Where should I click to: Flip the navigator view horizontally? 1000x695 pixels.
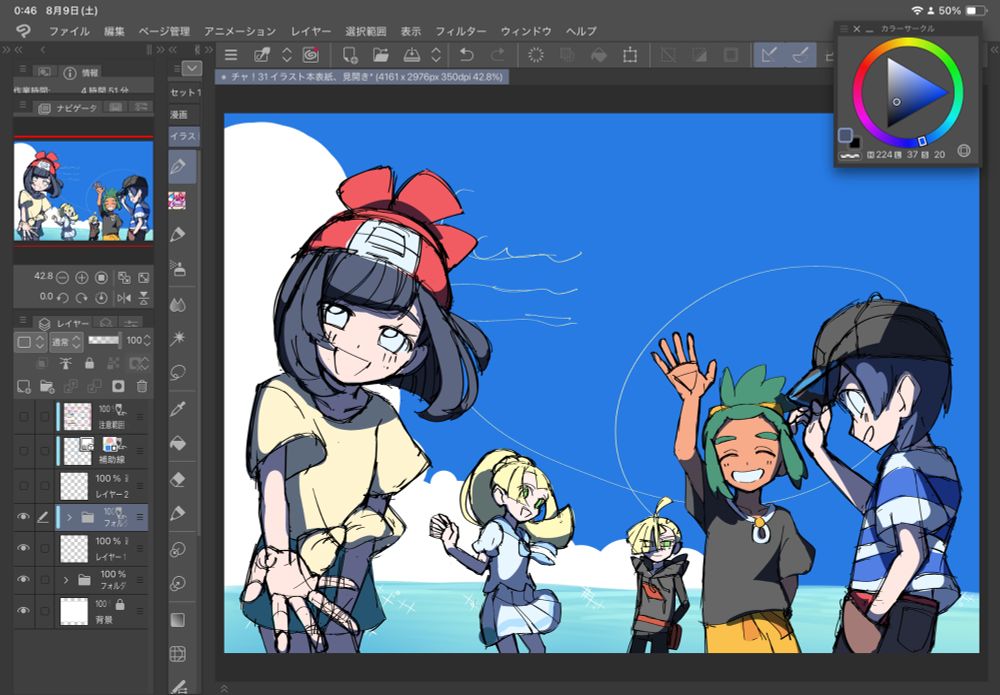[x=124, y=297]
